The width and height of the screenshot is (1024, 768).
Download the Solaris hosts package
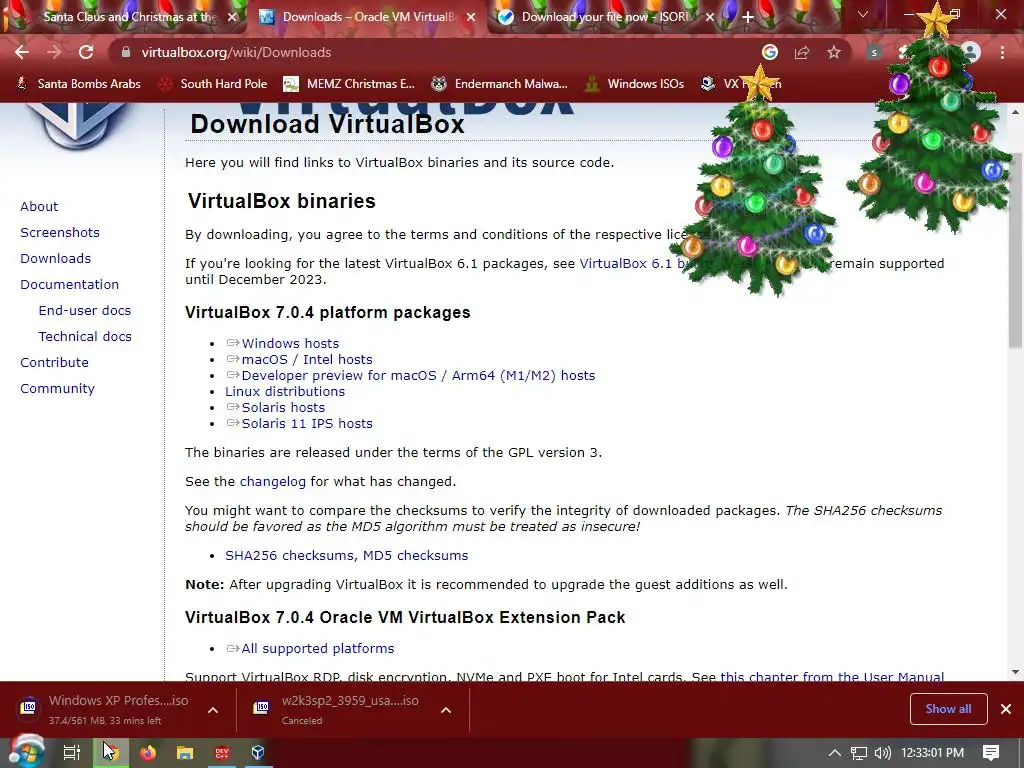pos(283,408)
